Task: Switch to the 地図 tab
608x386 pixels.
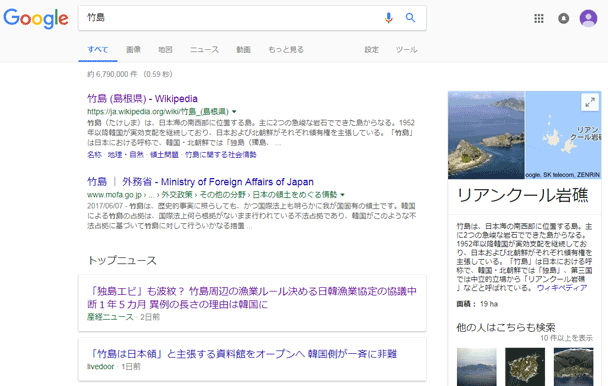Action: (x=165, y=50)
